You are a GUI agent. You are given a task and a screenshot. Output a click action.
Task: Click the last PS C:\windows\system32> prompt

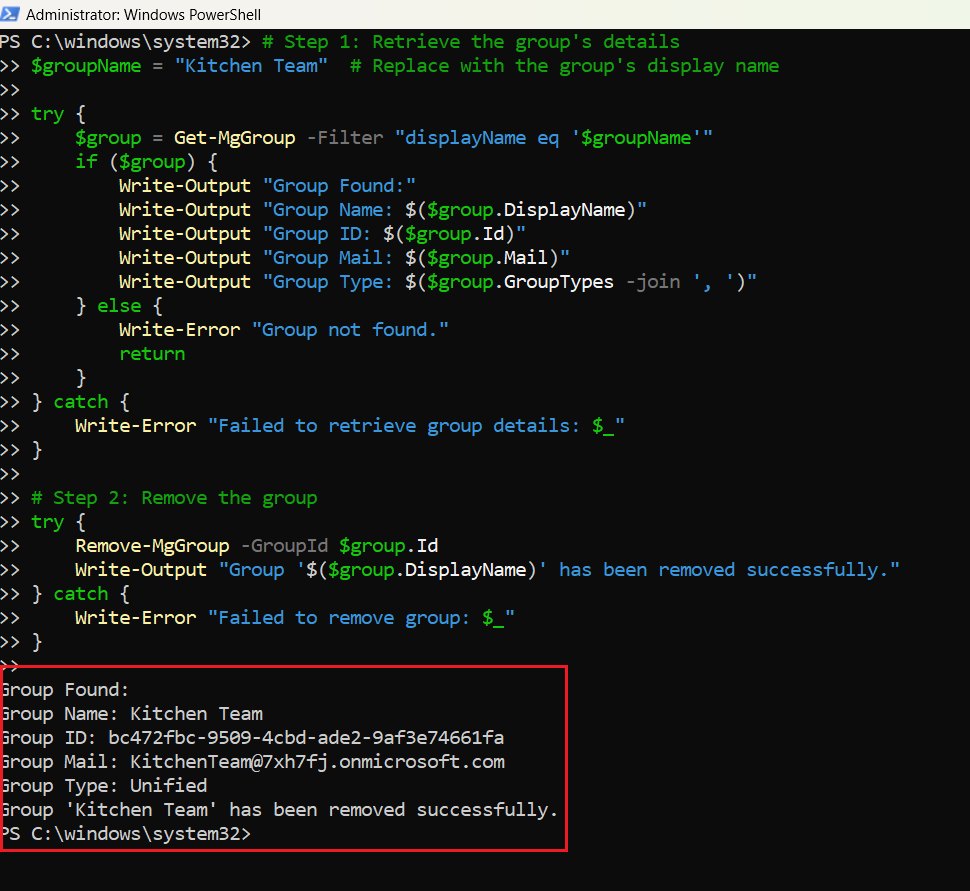(125, 833)
